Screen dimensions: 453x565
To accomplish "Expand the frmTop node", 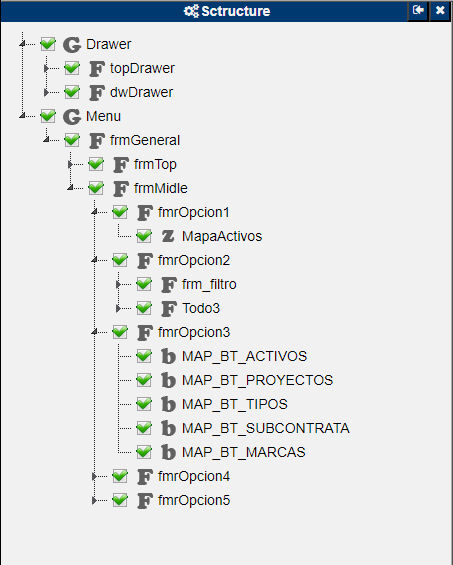I will [70, 164].
